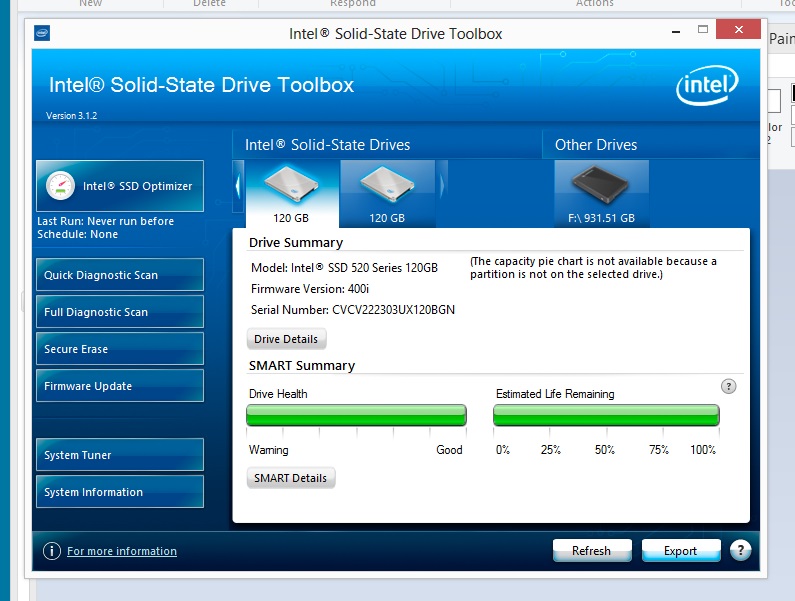795x601 pixels.
Task: Click the serial number CVCV222303UX120BGN
Action: (393, 310)
